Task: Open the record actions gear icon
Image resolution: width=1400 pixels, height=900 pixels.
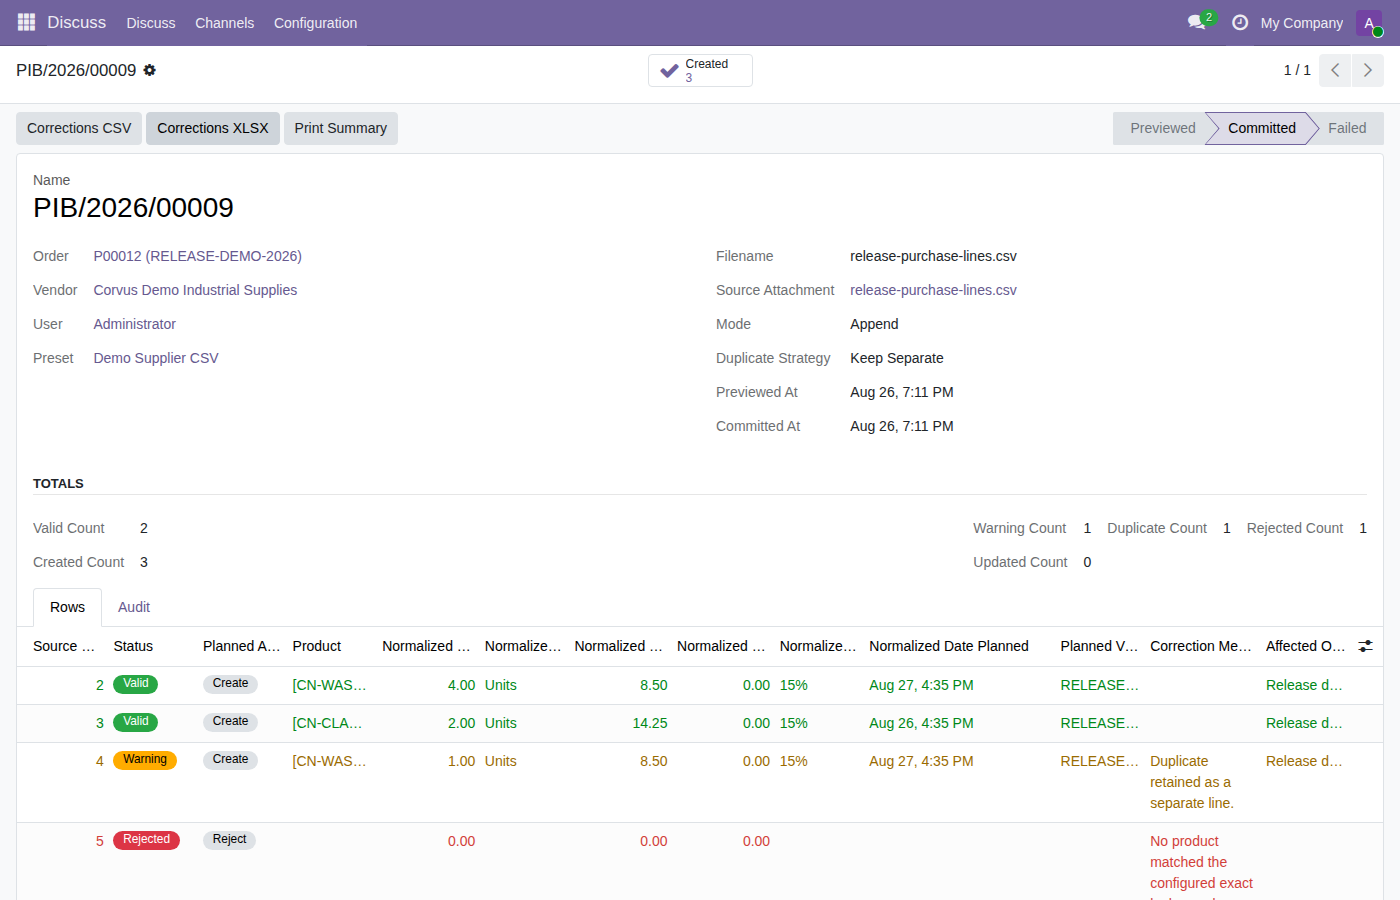Action: [150, 70]
